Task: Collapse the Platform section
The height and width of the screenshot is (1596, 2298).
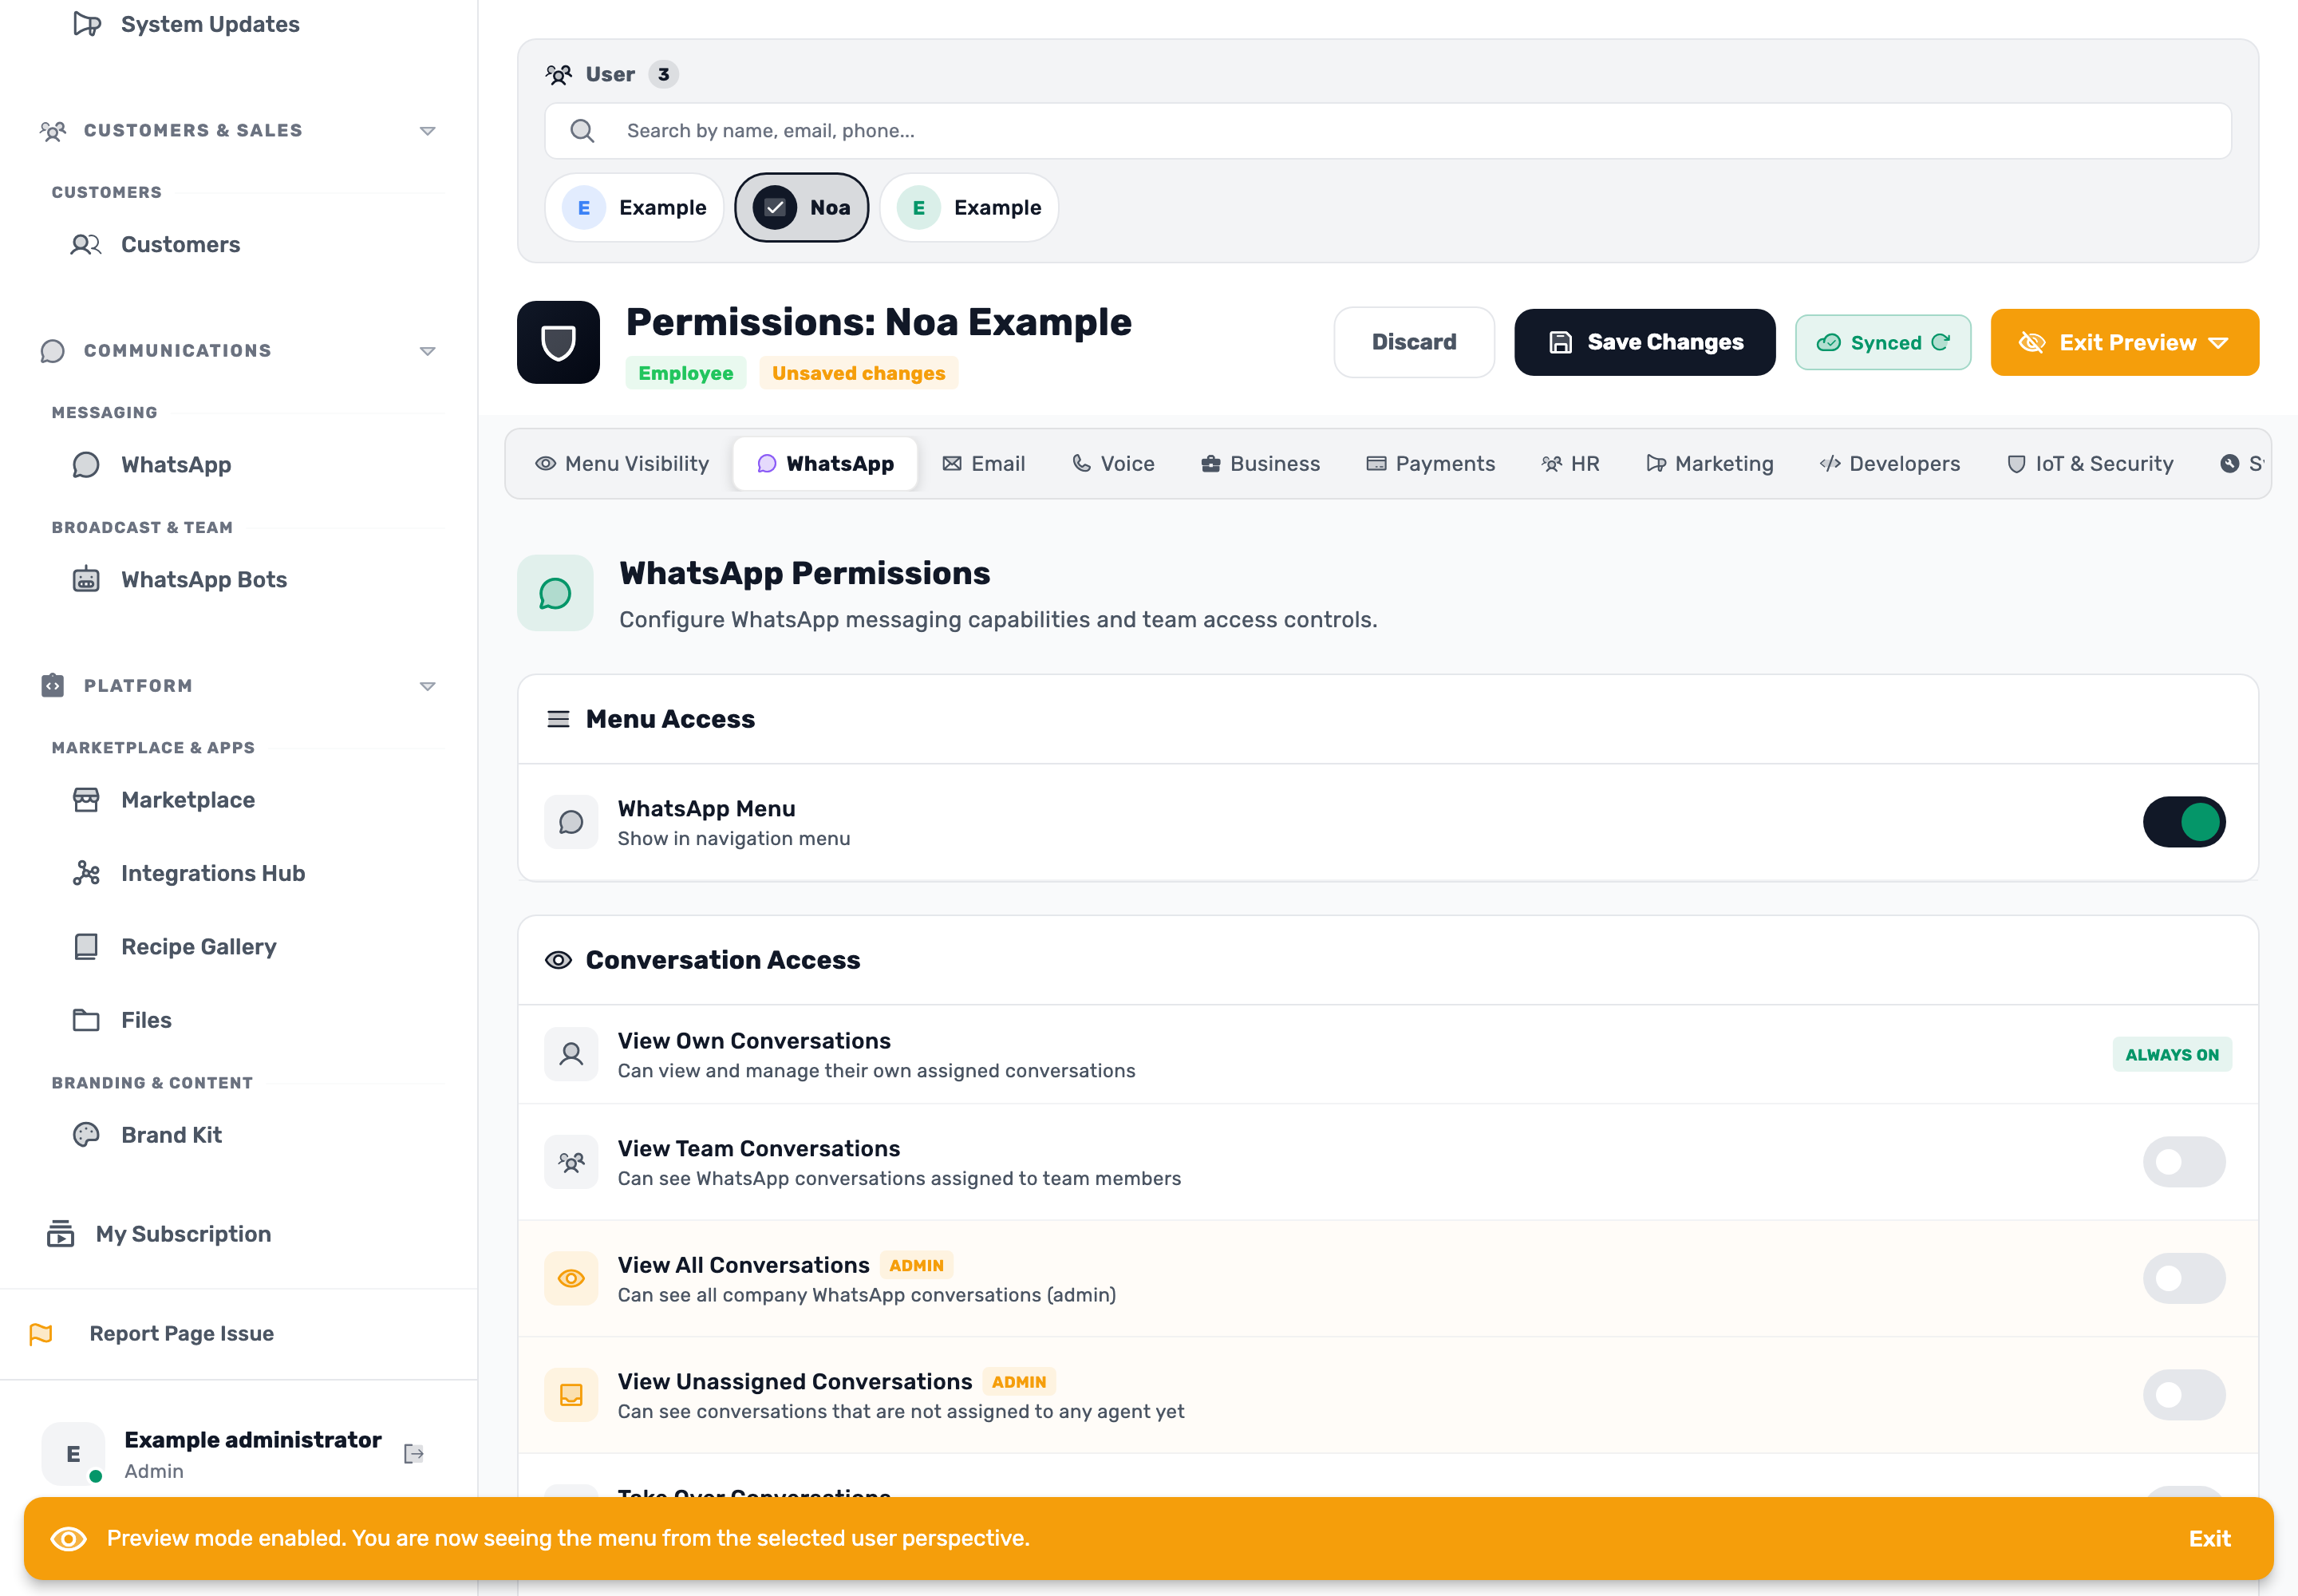Action: tap(427, 686)
